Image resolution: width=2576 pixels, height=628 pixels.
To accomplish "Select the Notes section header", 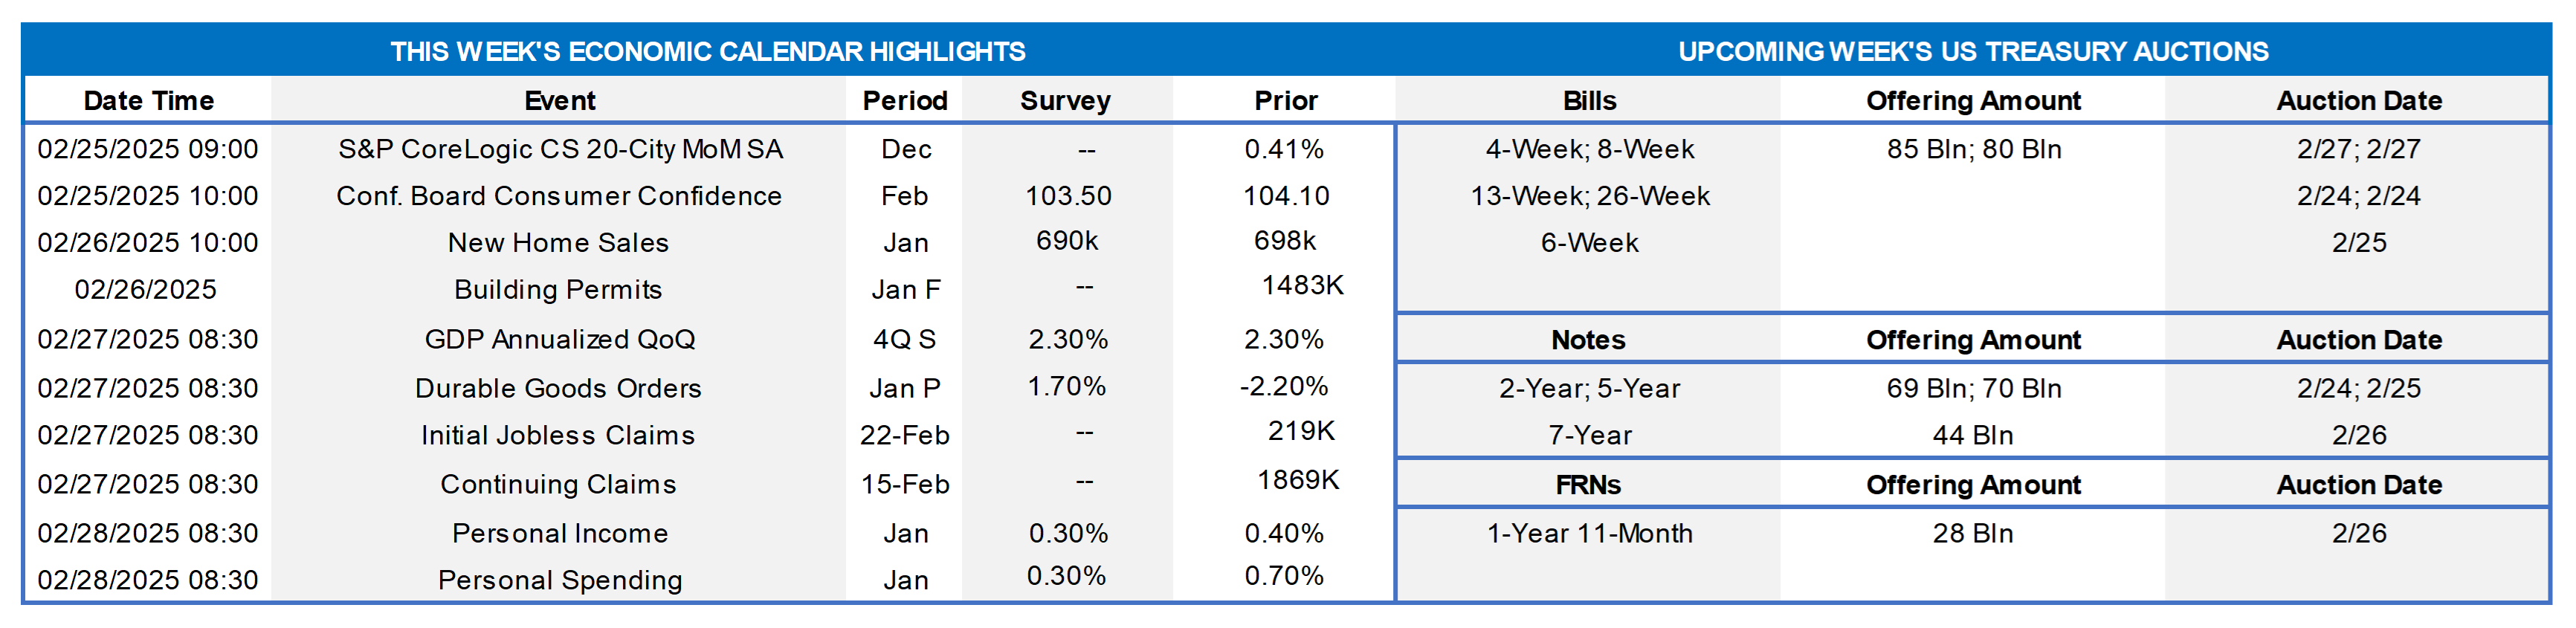I will pos(1588,340).
